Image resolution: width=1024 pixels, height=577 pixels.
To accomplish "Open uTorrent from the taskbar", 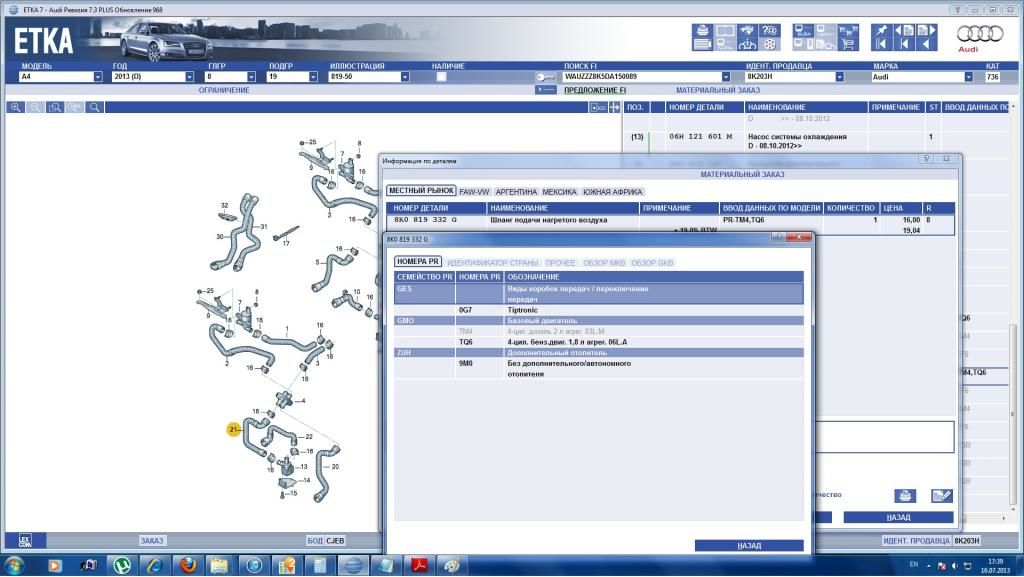I will point(121,565).
